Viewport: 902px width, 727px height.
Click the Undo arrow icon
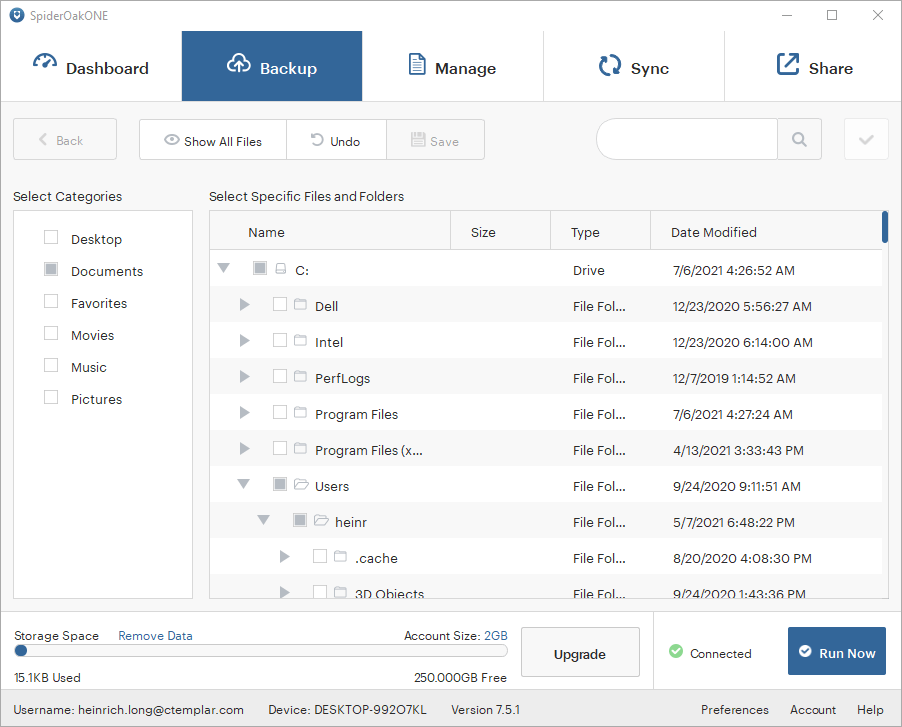click(x=317, y=139)
